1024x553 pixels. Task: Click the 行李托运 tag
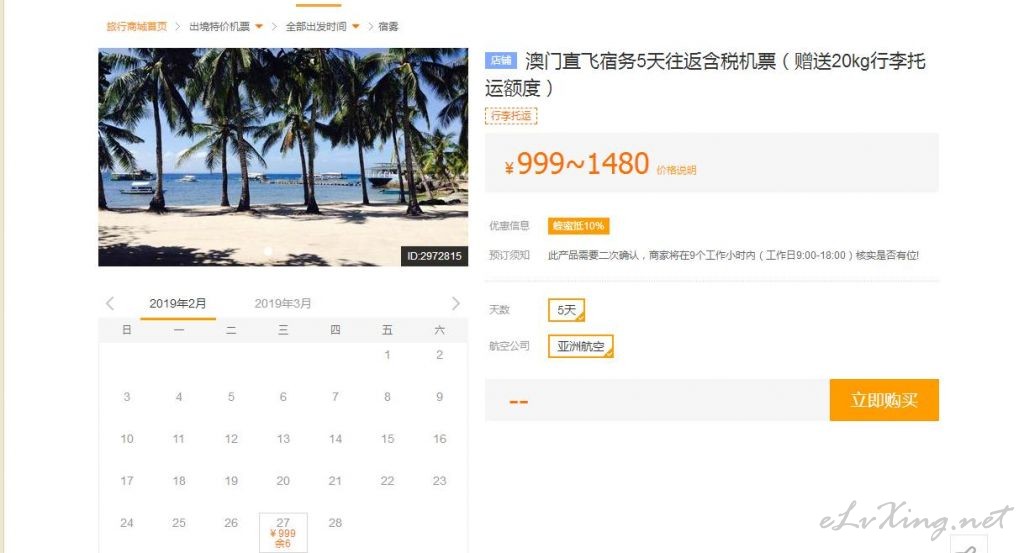(511, 116)
